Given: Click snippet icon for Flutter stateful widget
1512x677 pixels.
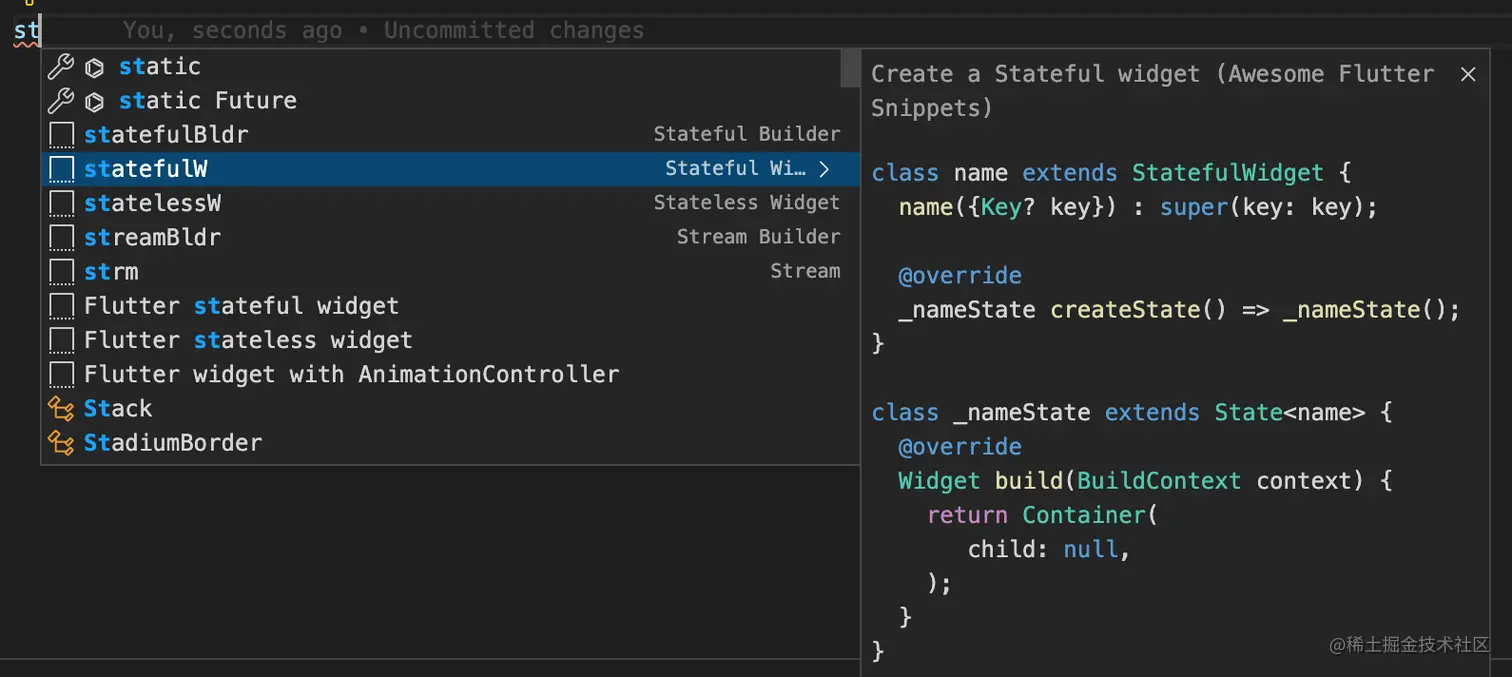Looking at the screenshot, I should tap(62, 306).
